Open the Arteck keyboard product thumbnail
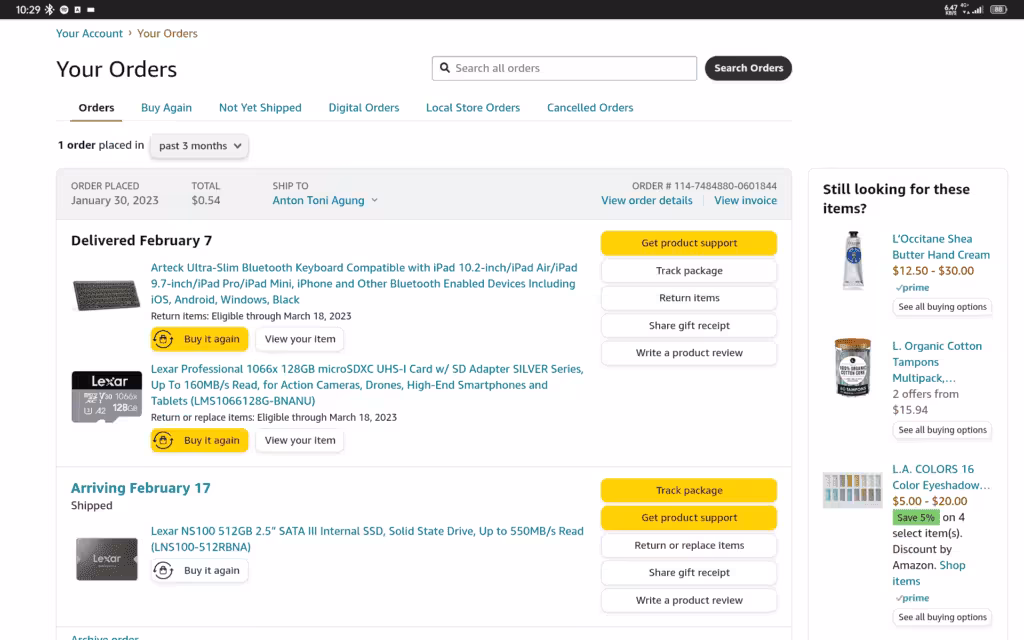This screenshot has height=640, width=1024. 106,295
